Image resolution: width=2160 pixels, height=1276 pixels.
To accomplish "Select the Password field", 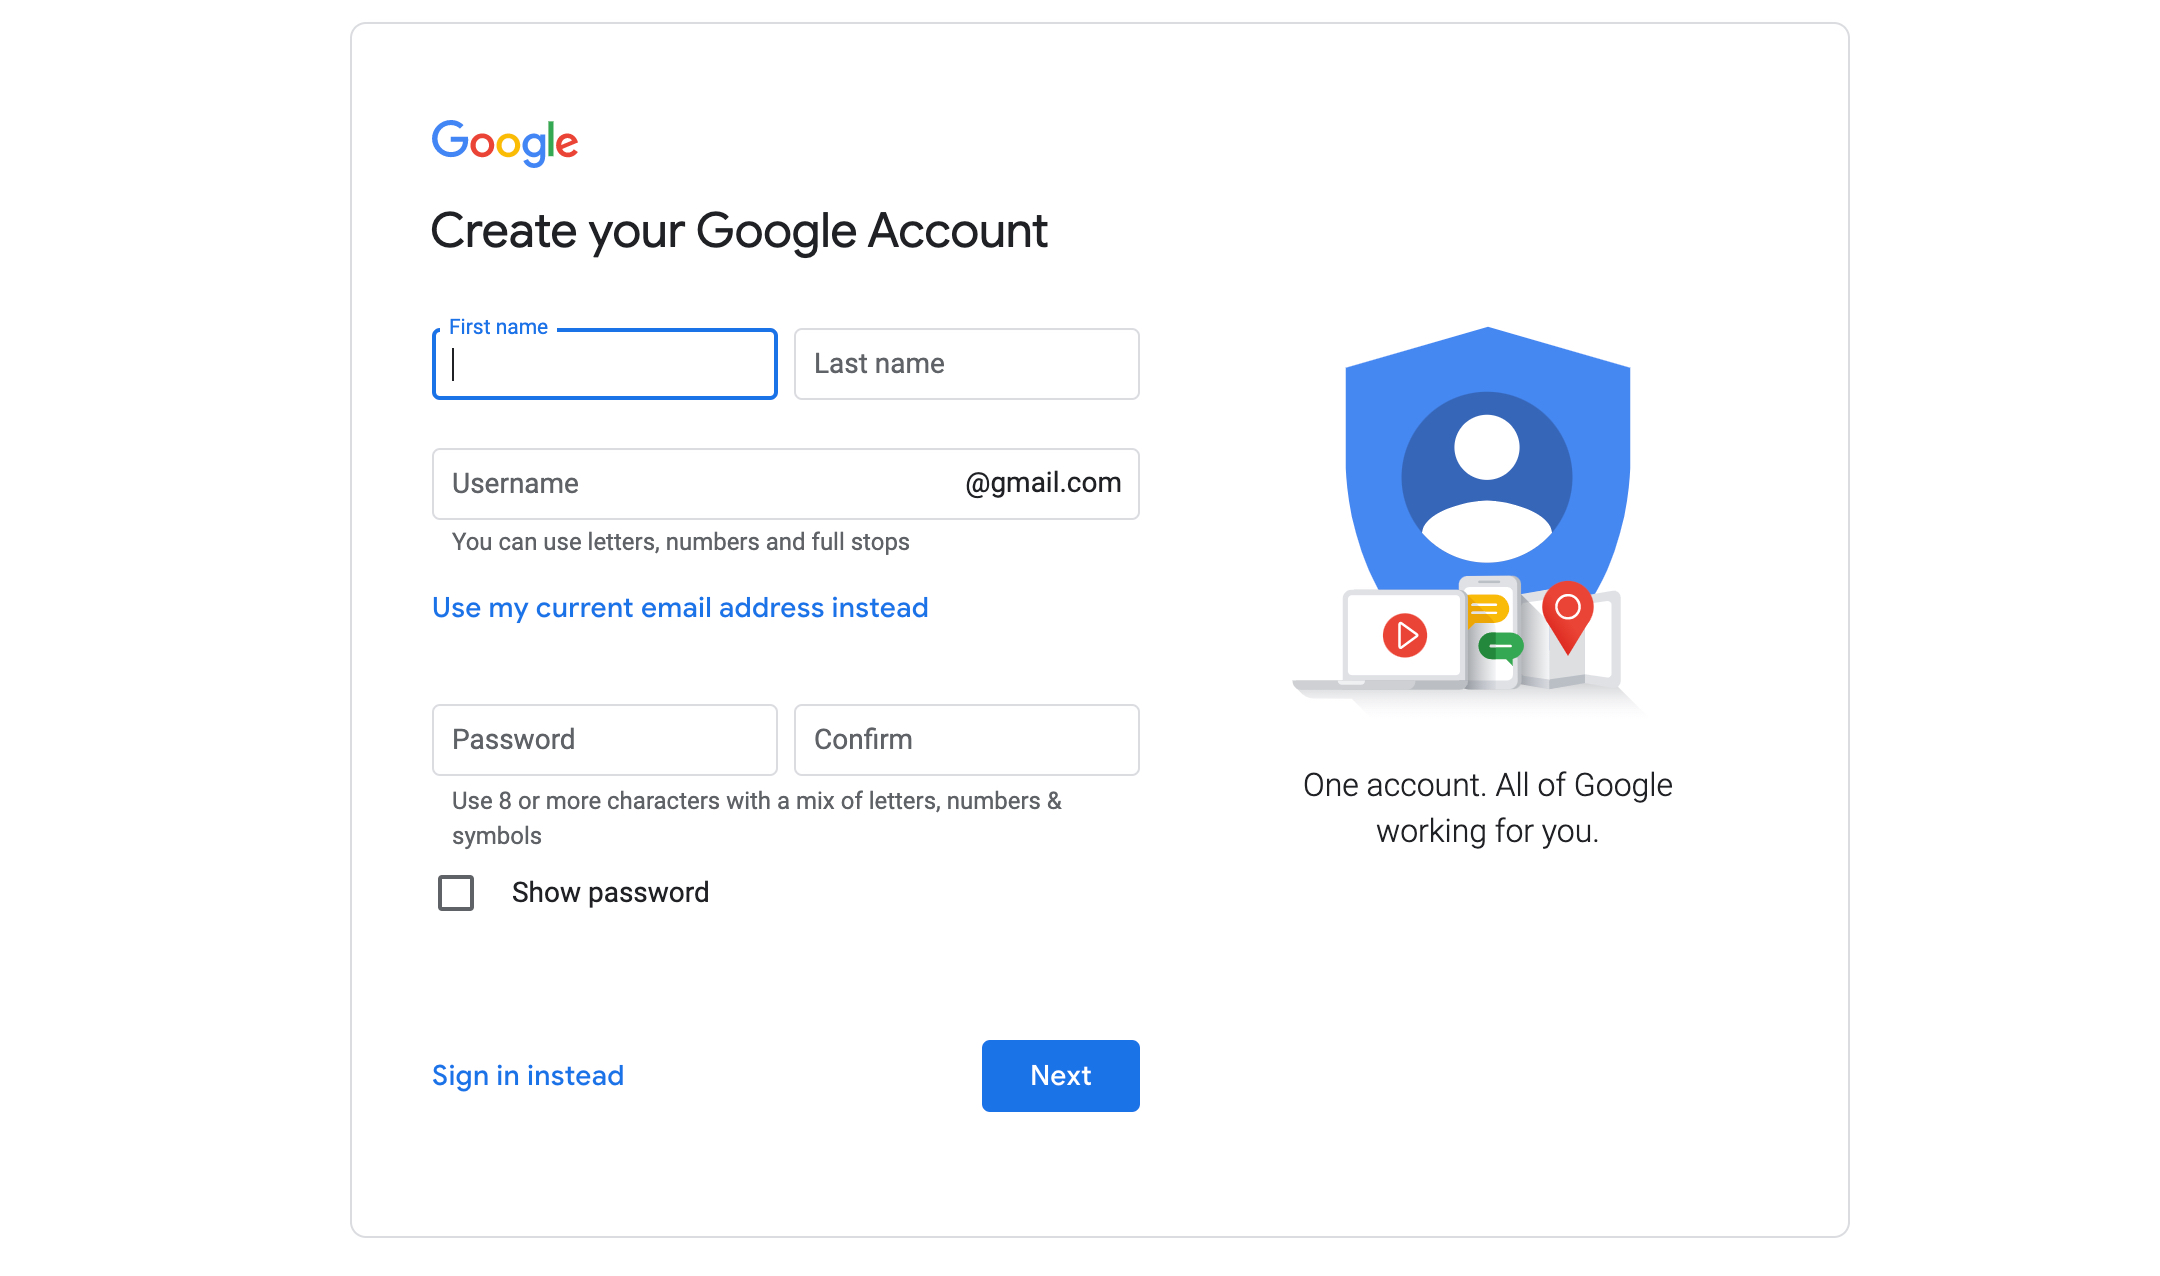I will (x=605, y=740).
